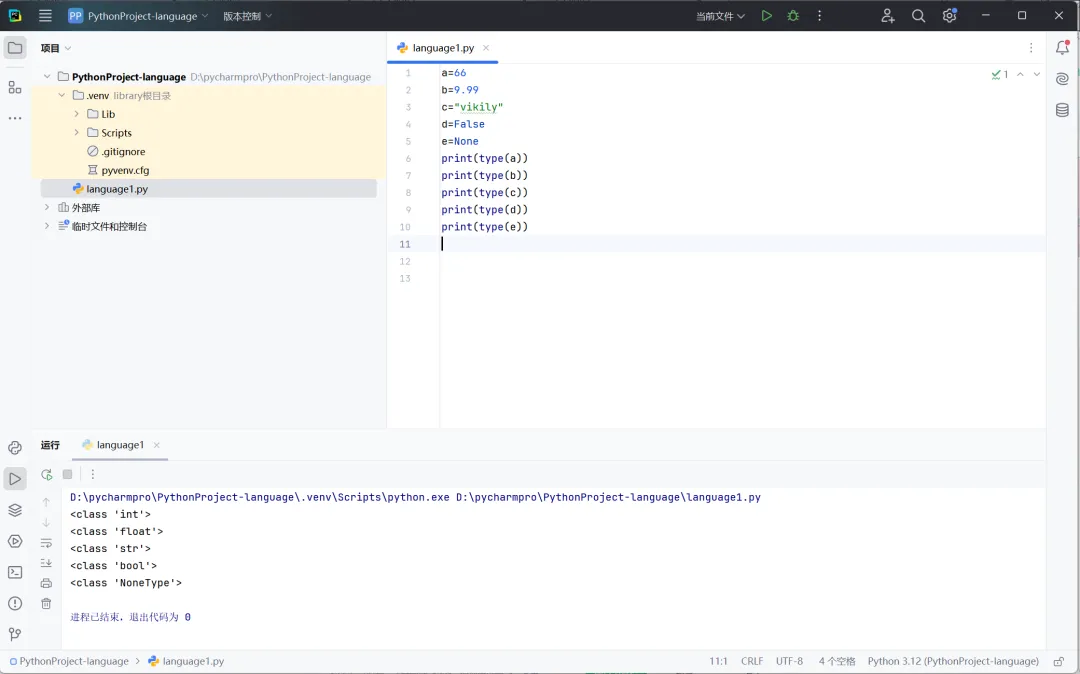Close the language1 run tab

click(x=156, y=445)
